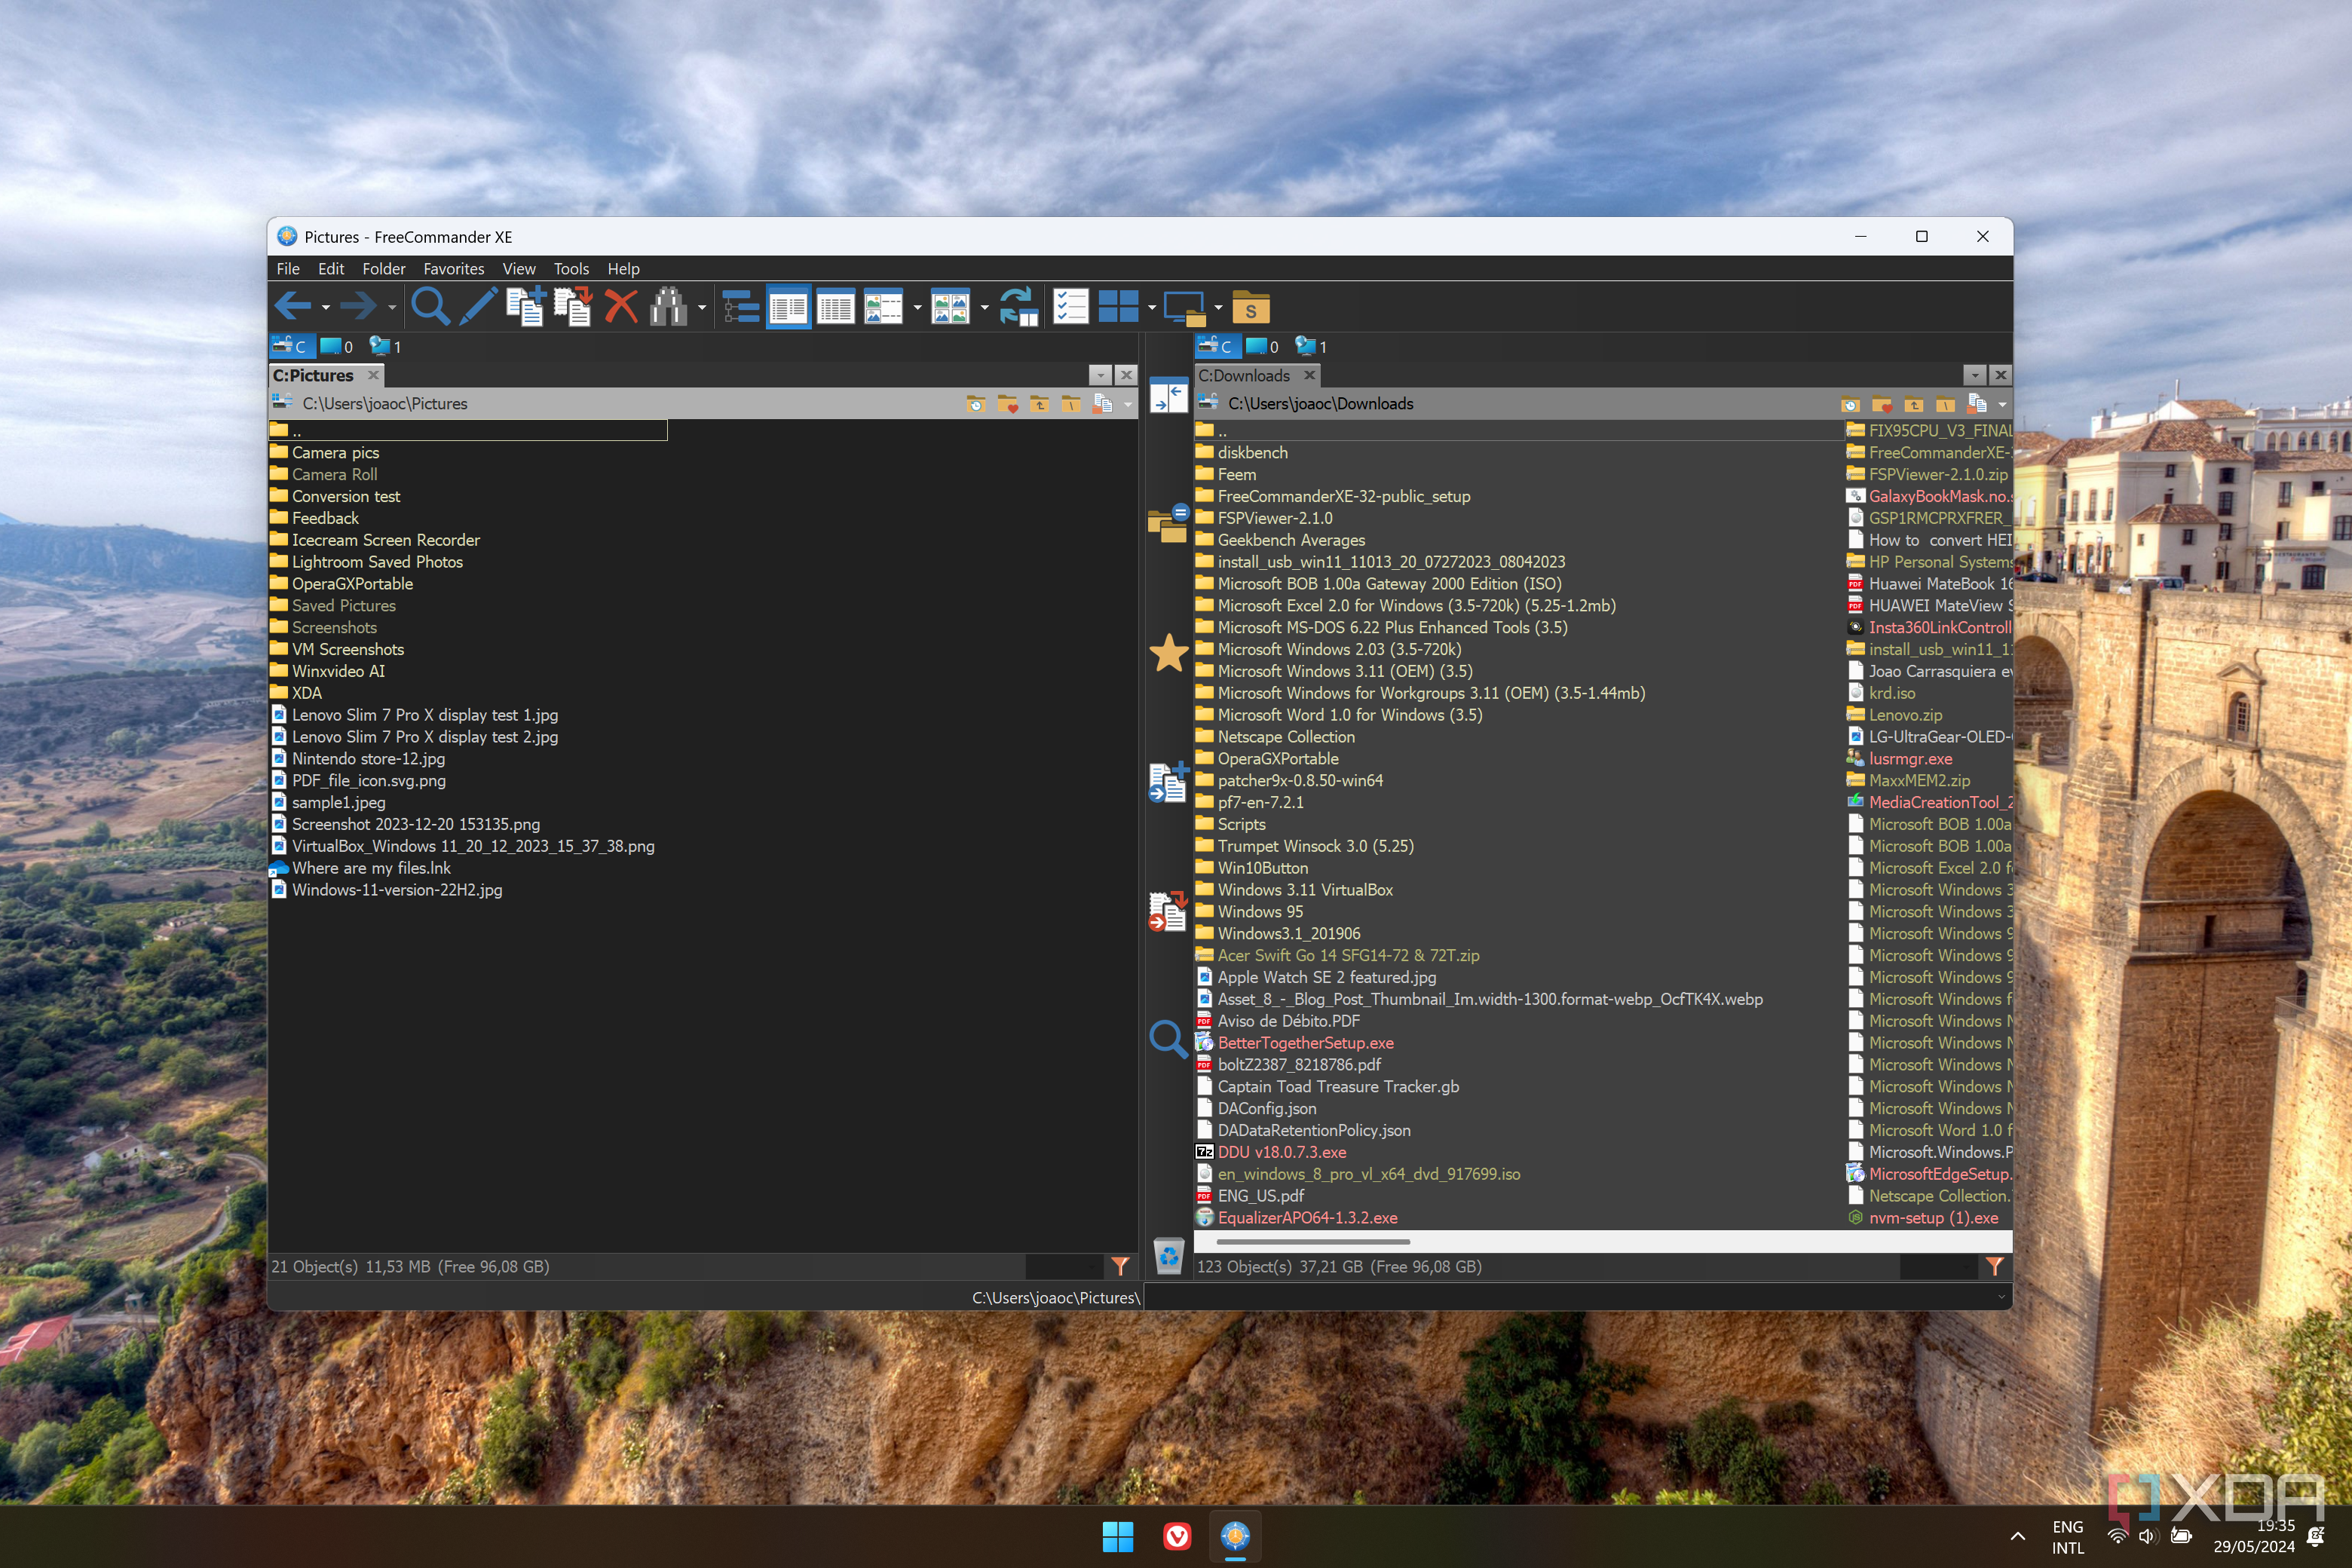Viewport: 2352px width, 1568px height.
Task: Click the favorite folder heart icon in Downloads path bar
Action: pyautogui.click(x=1882, y=404)
